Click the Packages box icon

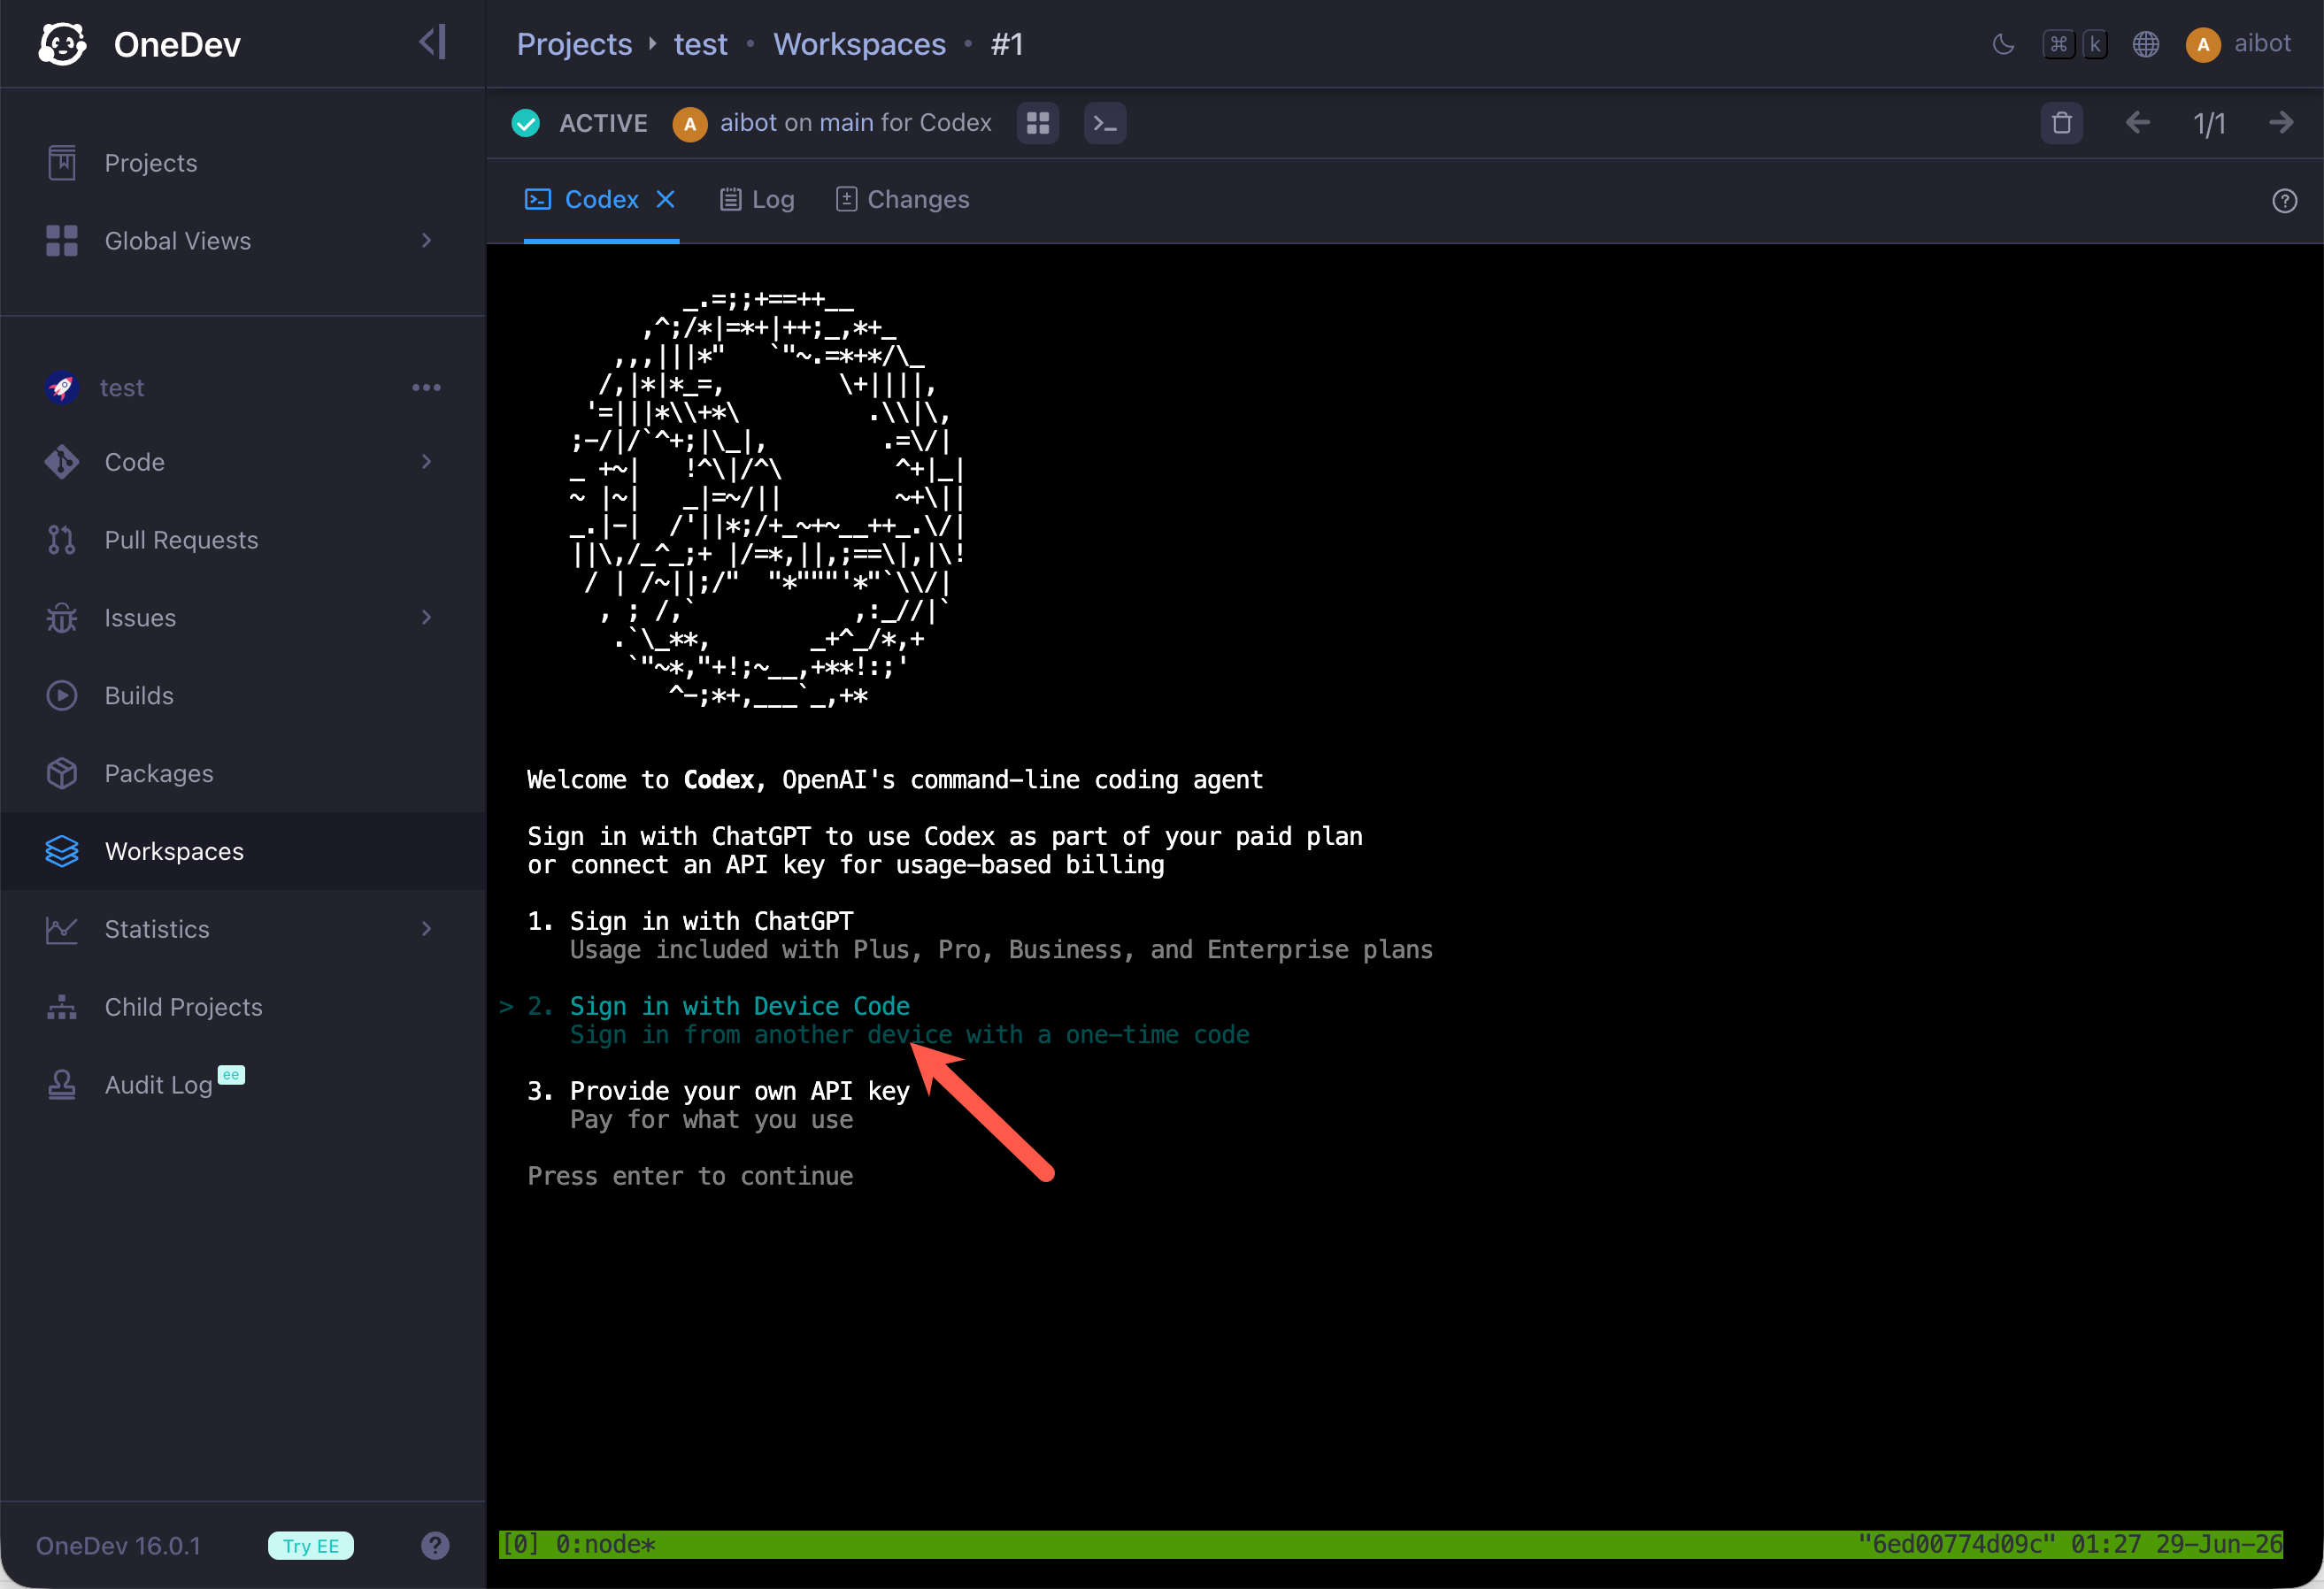point(62,774)
